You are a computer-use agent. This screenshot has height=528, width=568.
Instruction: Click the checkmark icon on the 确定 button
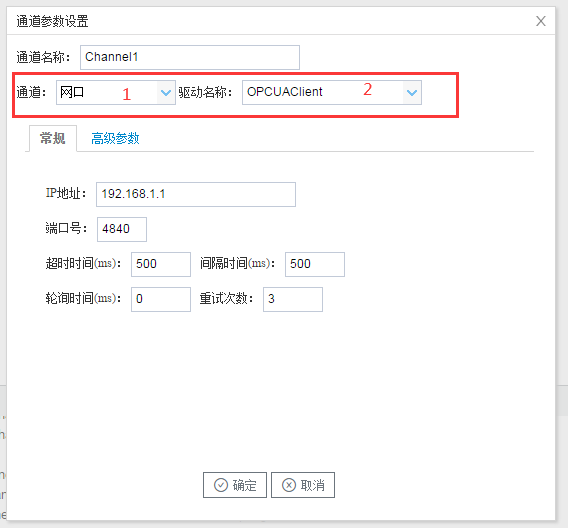(x=221, y=485)
